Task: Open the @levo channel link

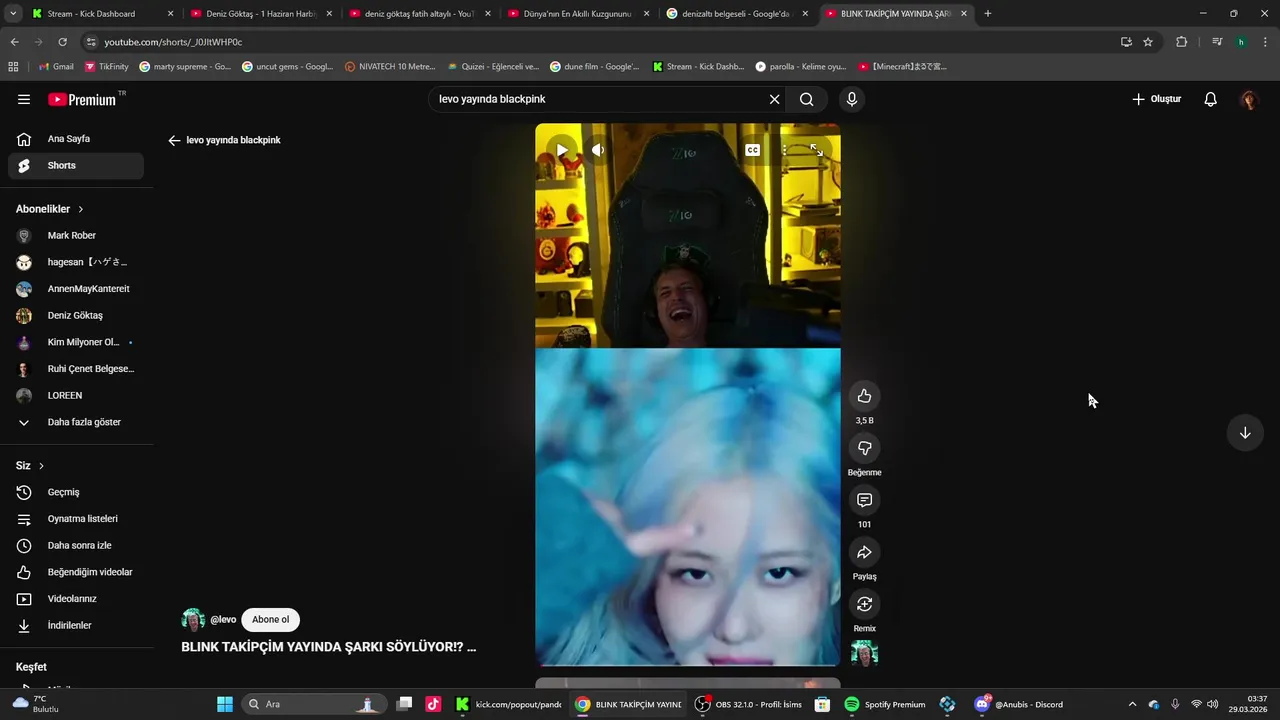Action: pos(223,620)
